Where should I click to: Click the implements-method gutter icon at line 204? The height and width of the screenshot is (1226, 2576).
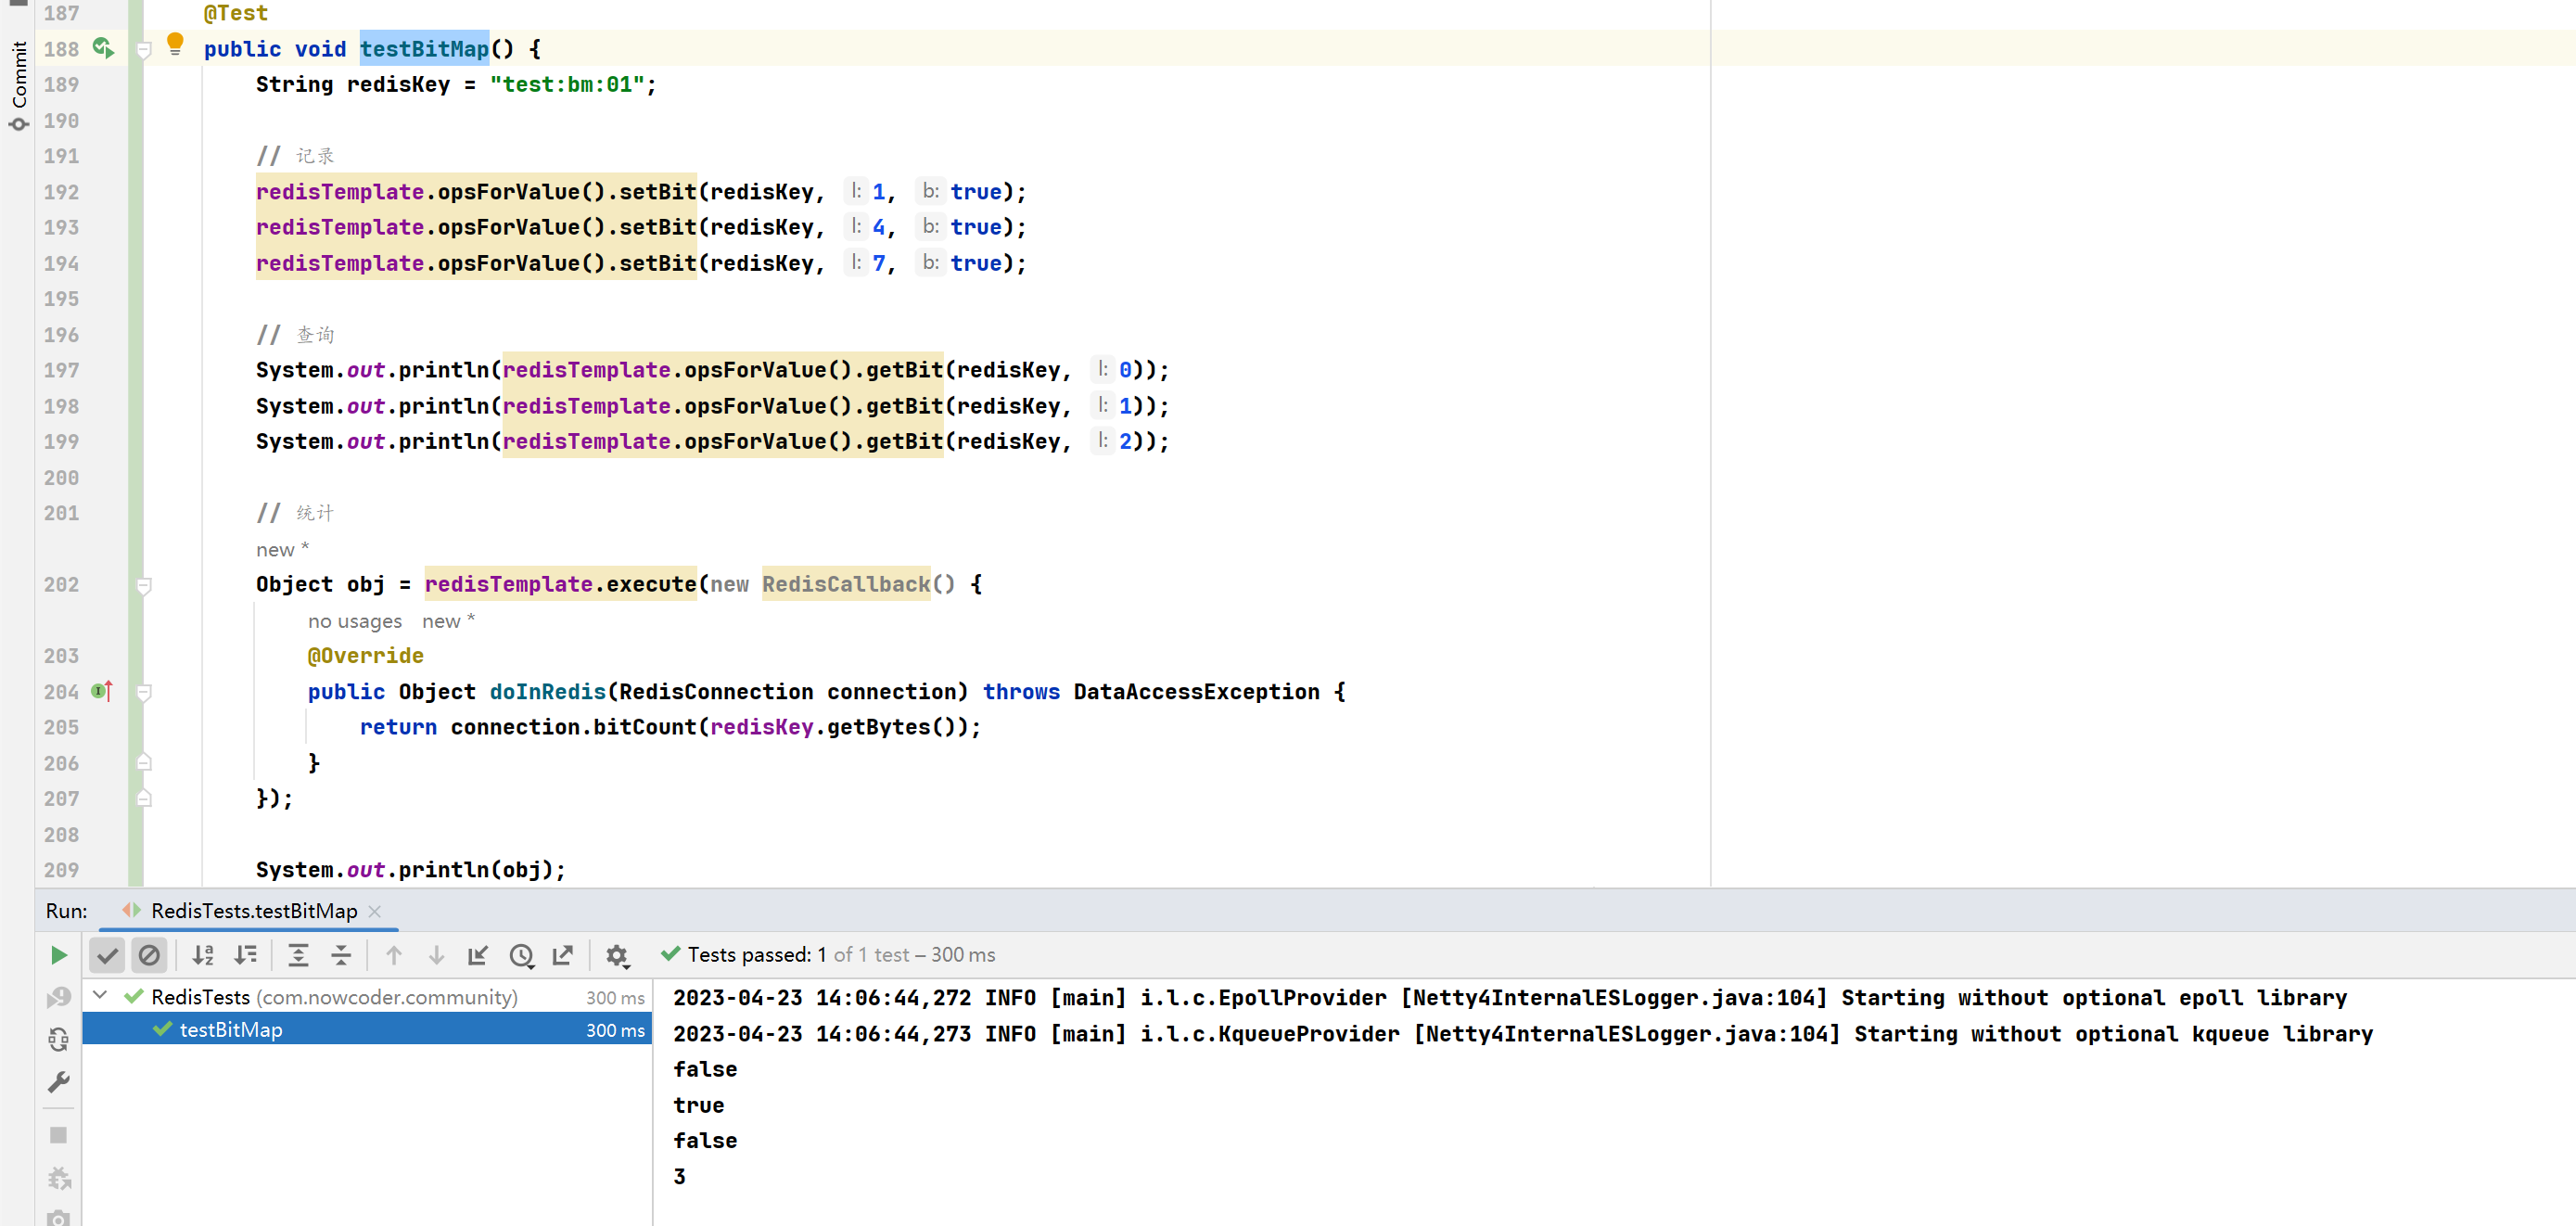(102, 691)
